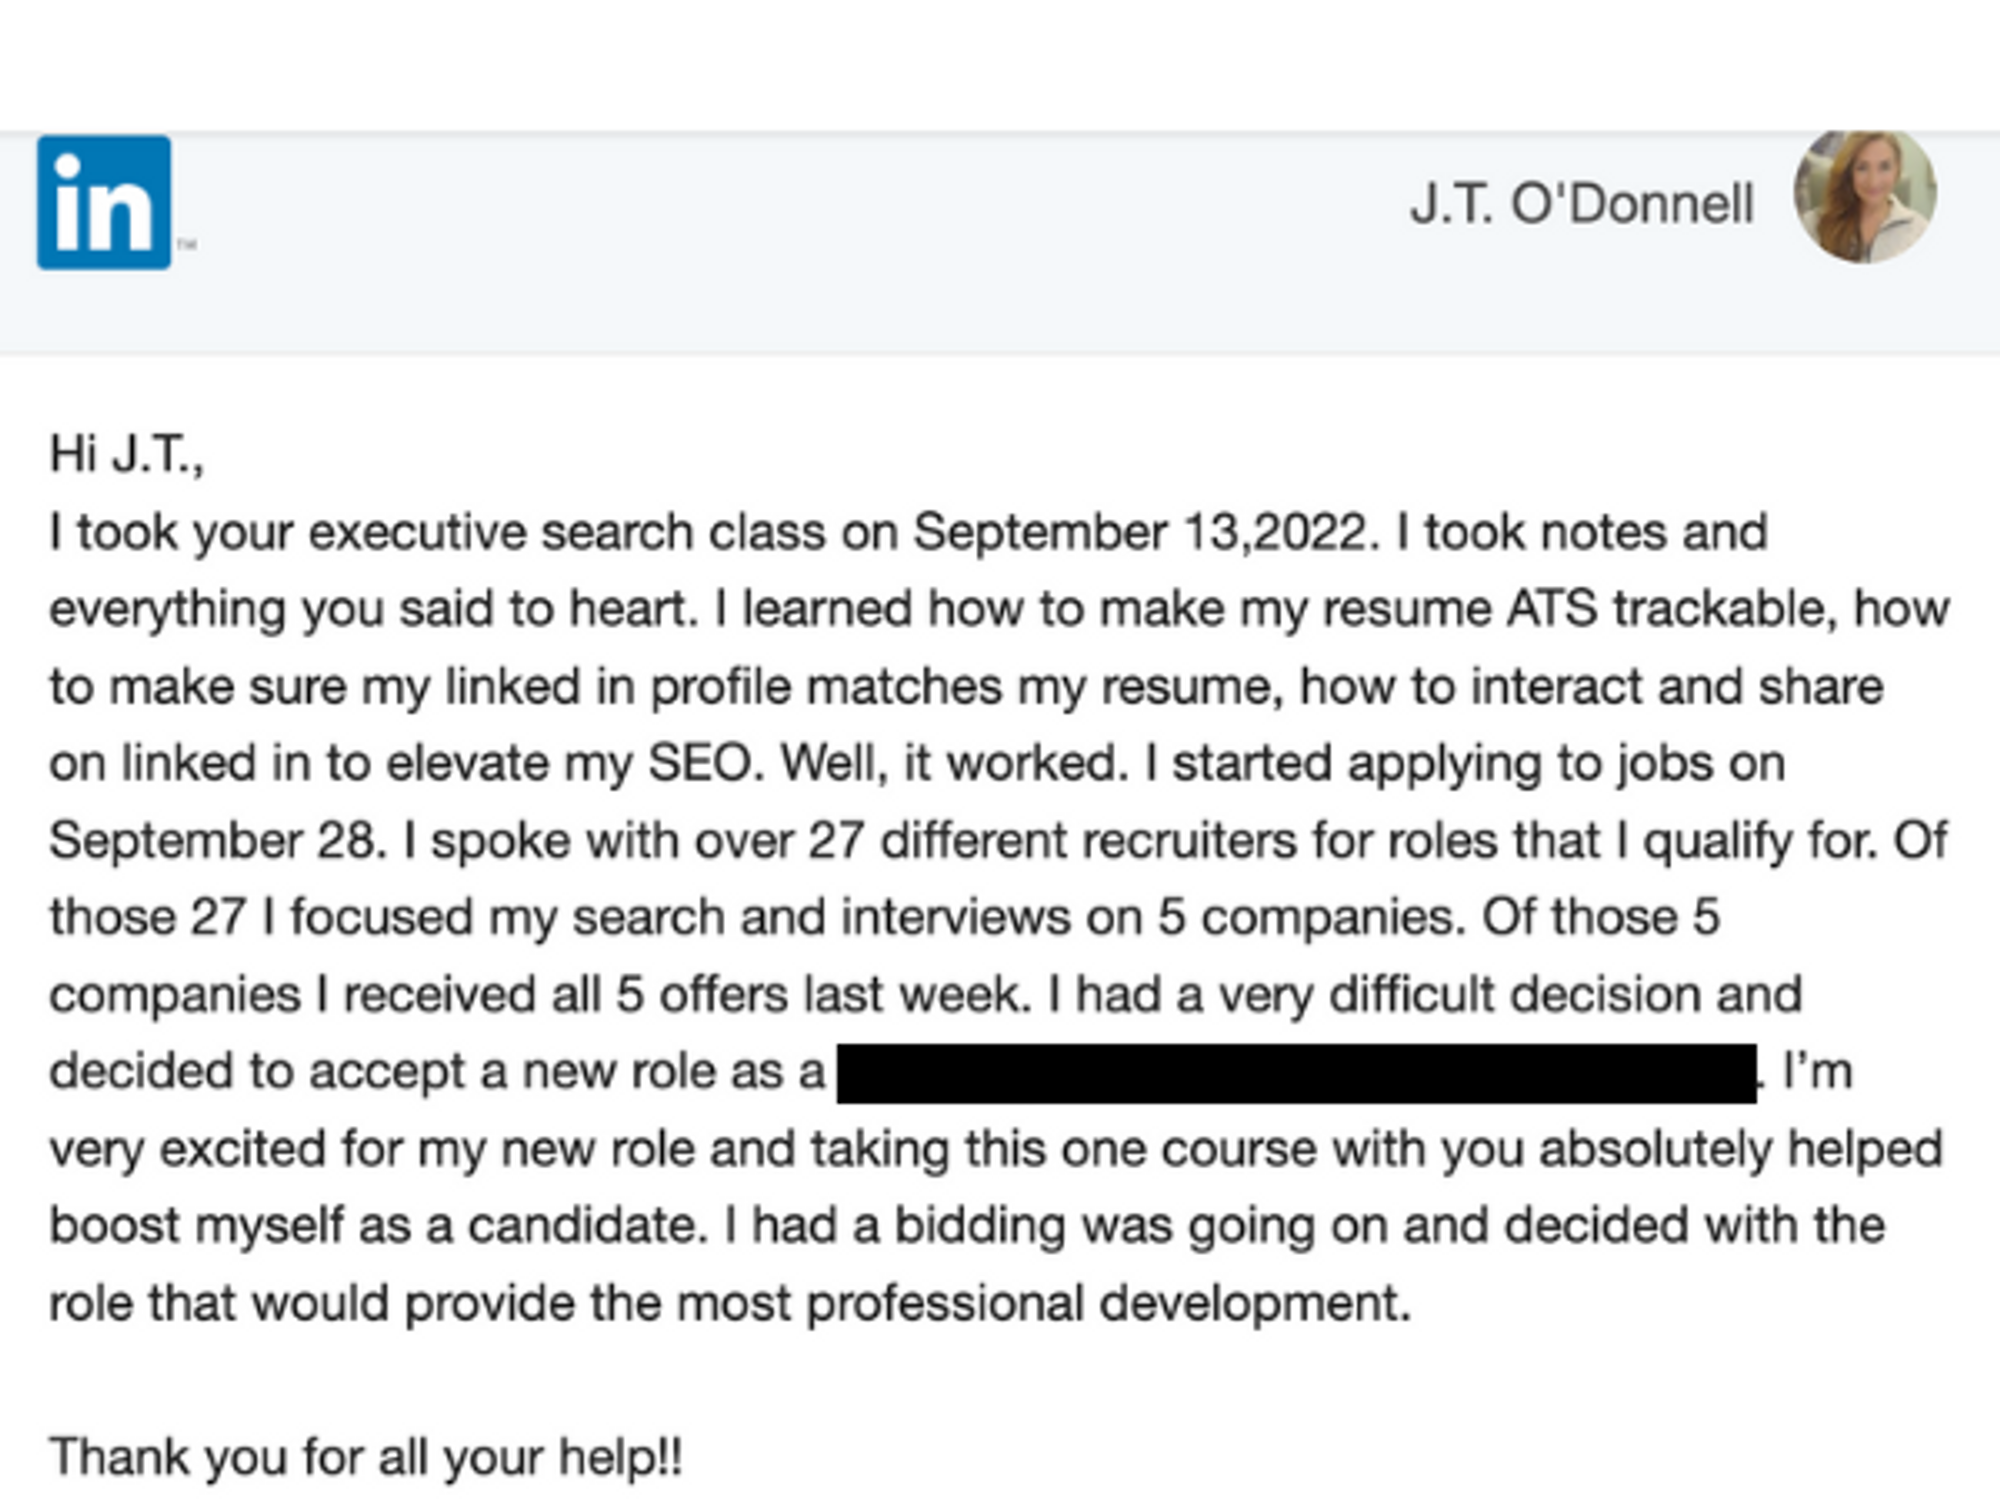This screenshot has width=2000, height=1500.
Task: Click the closing line 'Thank you for all your help!!'
Action: (x=366, y=1458)
